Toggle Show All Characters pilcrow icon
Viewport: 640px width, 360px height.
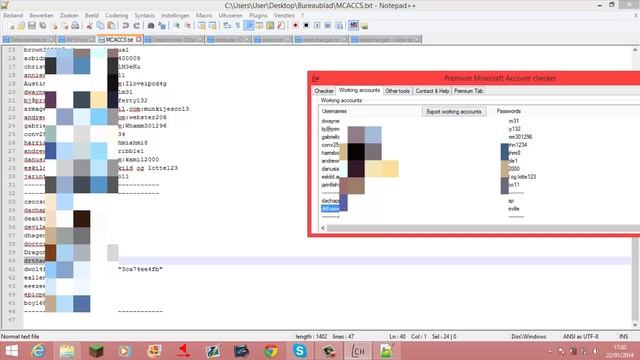click(238, 26)
